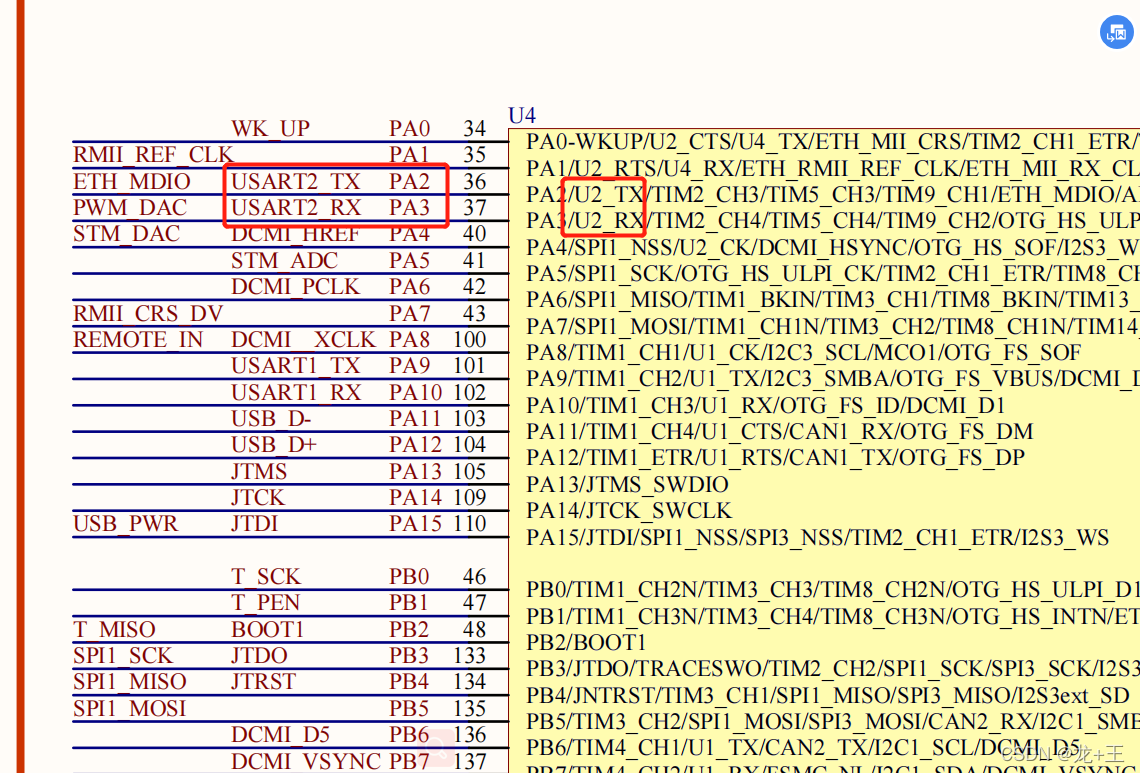The height and width of the screenshot is (773, 1140).
Task: Click pin number 105
Action: (469, 471)
